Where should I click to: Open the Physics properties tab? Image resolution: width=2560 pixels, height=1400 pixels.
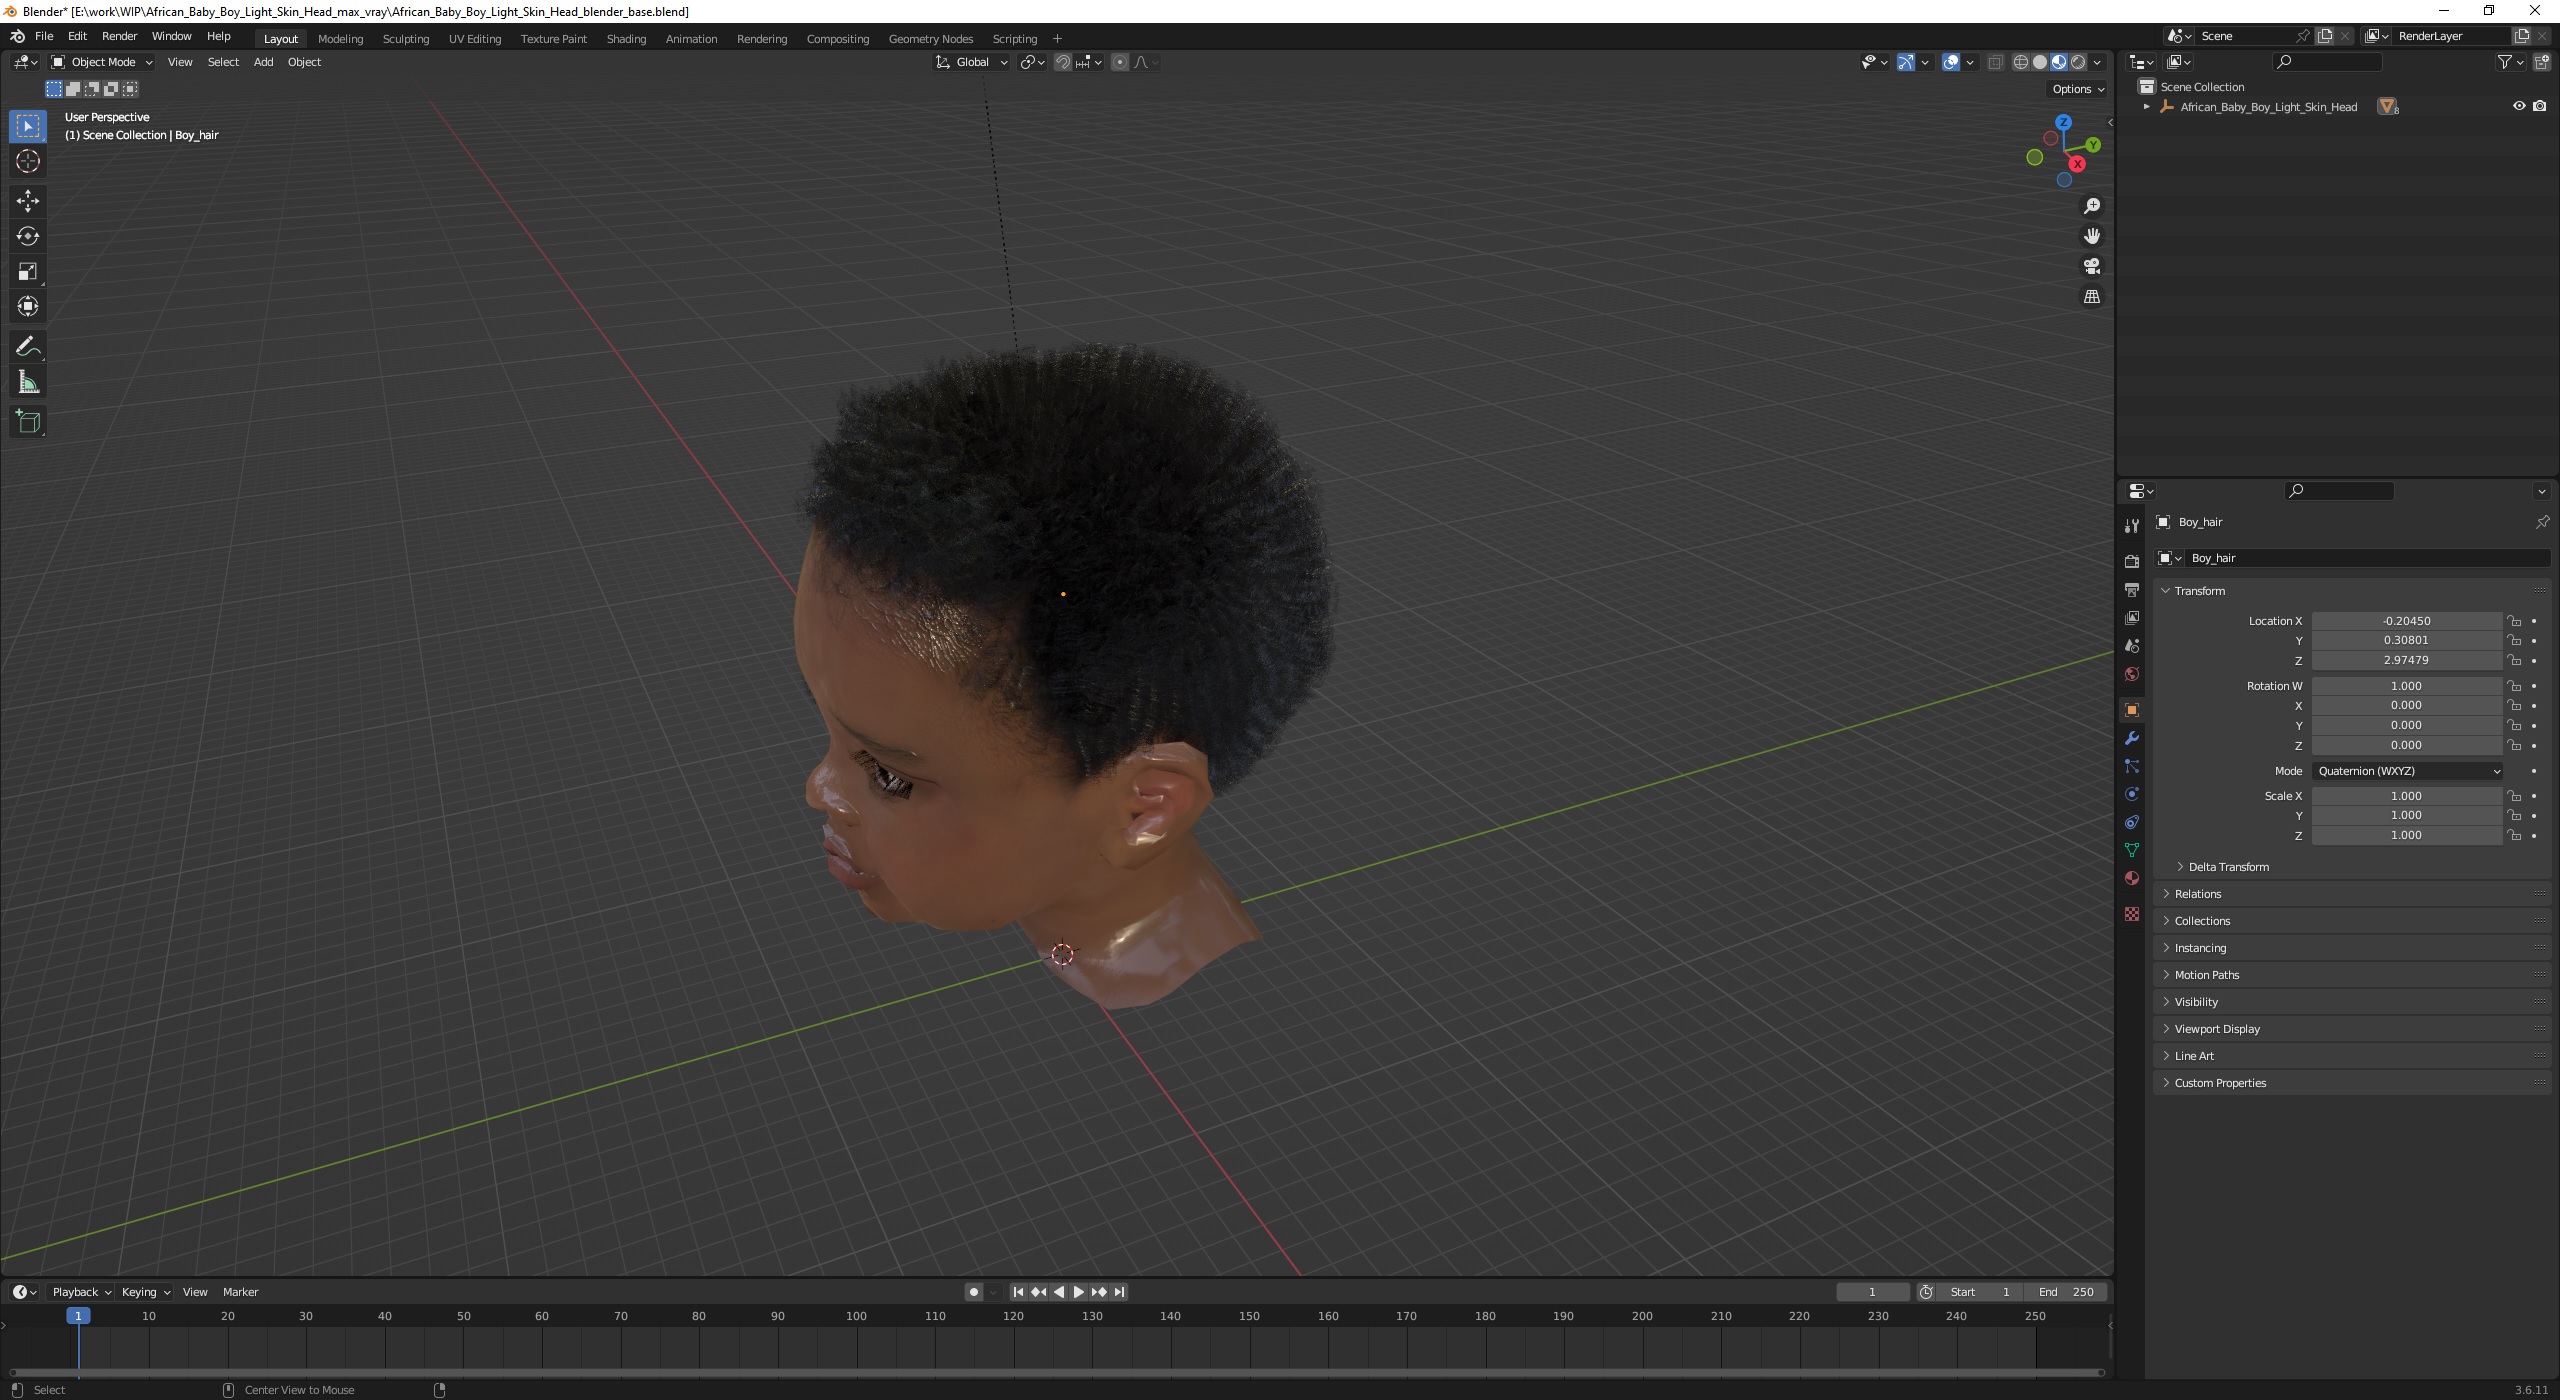pos(2131,794)
